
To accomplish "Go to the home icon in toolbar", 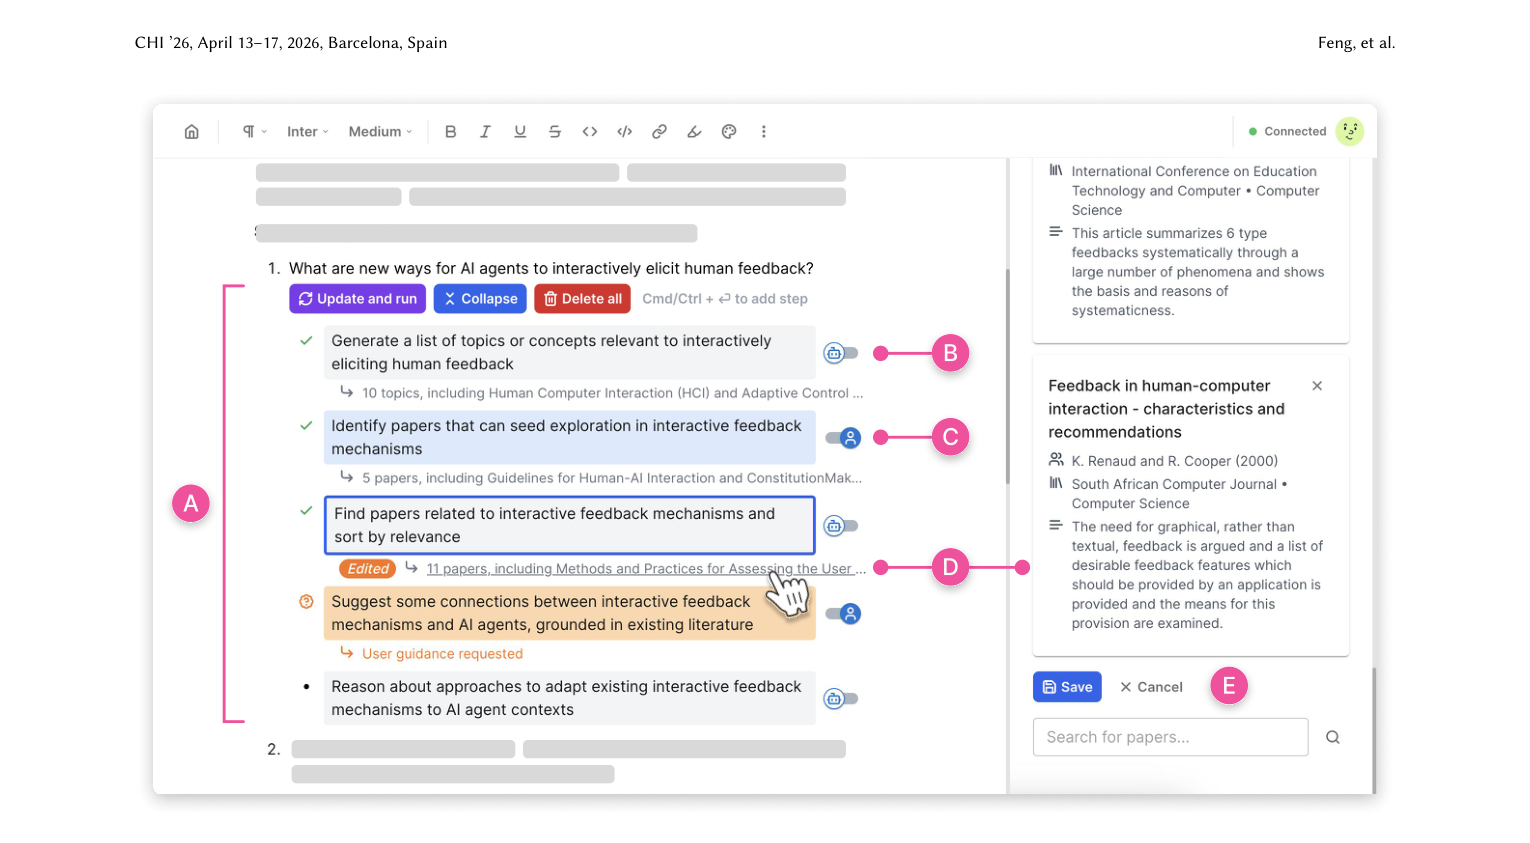I will point(192,132).
